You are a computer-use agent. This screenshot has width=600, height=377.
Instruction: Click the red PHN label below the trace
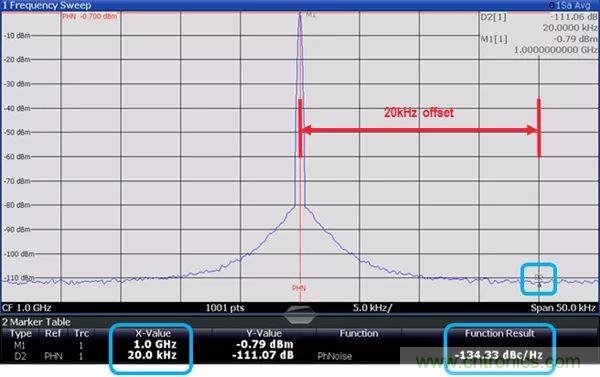point(299,288)
